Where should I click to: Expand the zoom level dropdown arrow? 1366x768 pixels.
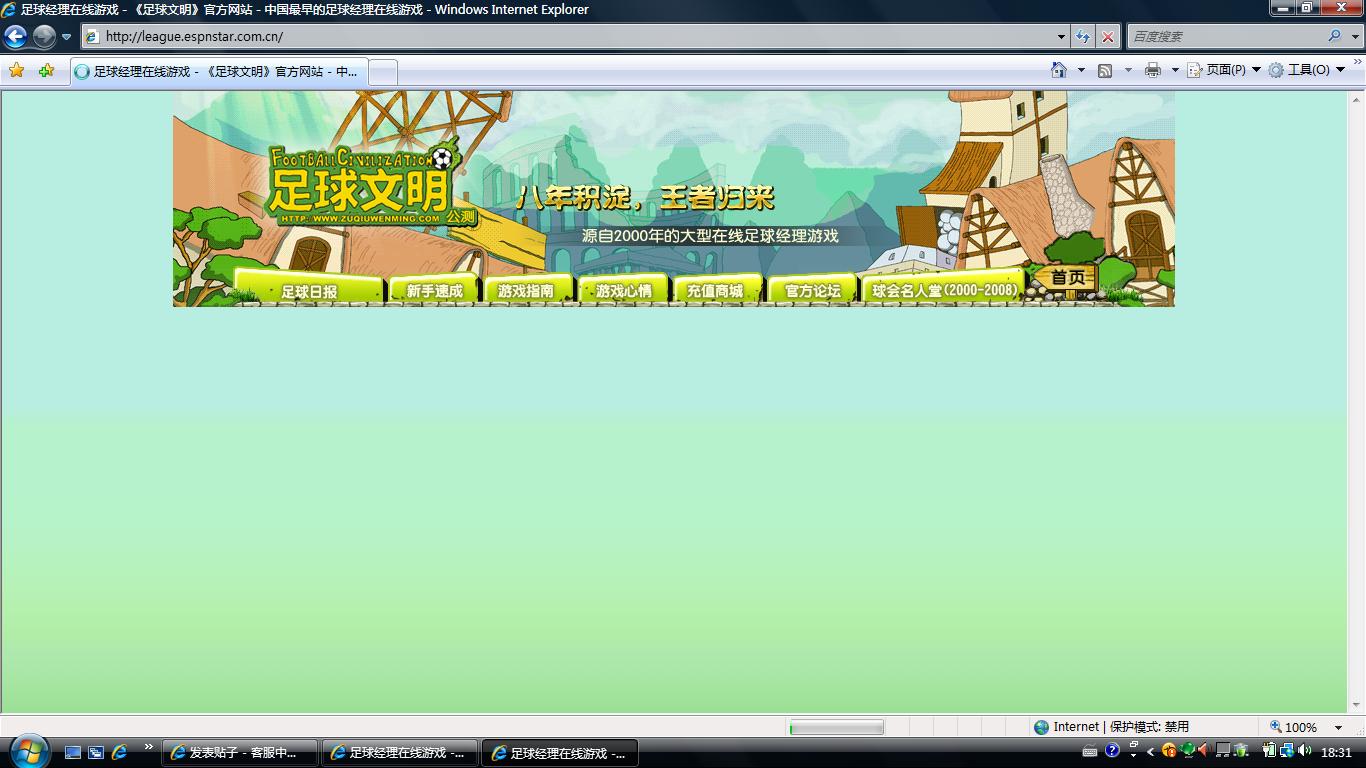coord(1339,727)
